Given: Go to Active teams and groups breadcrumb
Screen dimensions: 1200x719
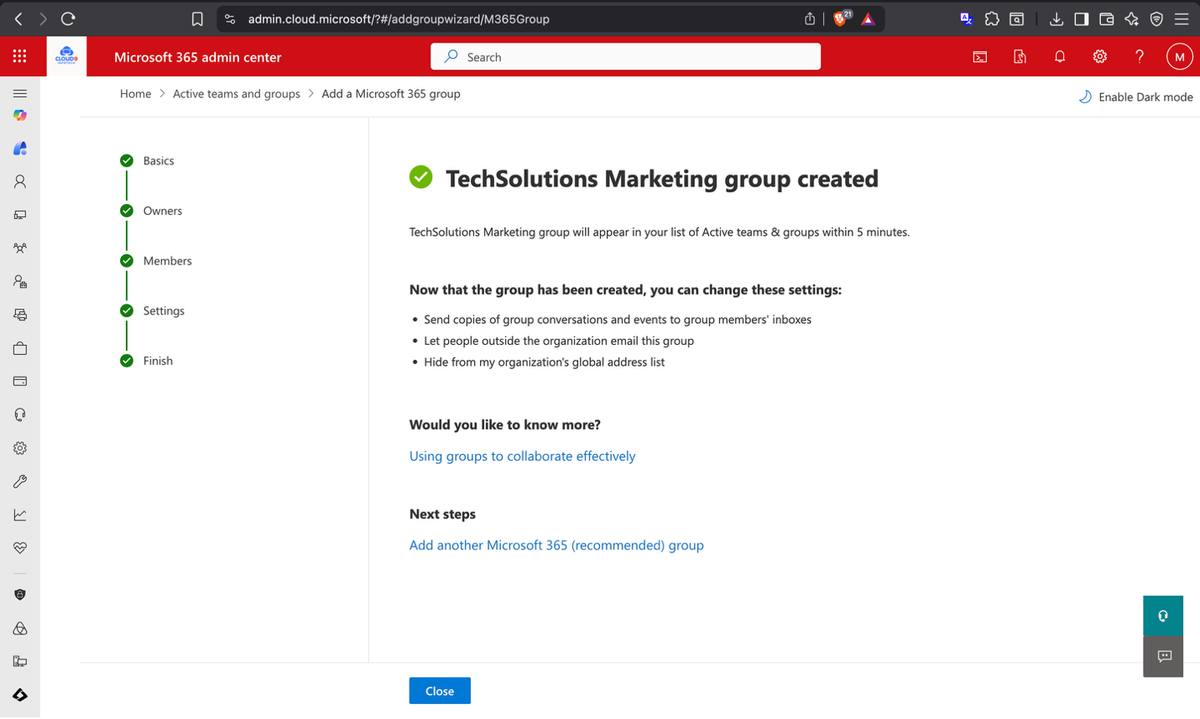Looking at the screenshot, I should (236, 94).
